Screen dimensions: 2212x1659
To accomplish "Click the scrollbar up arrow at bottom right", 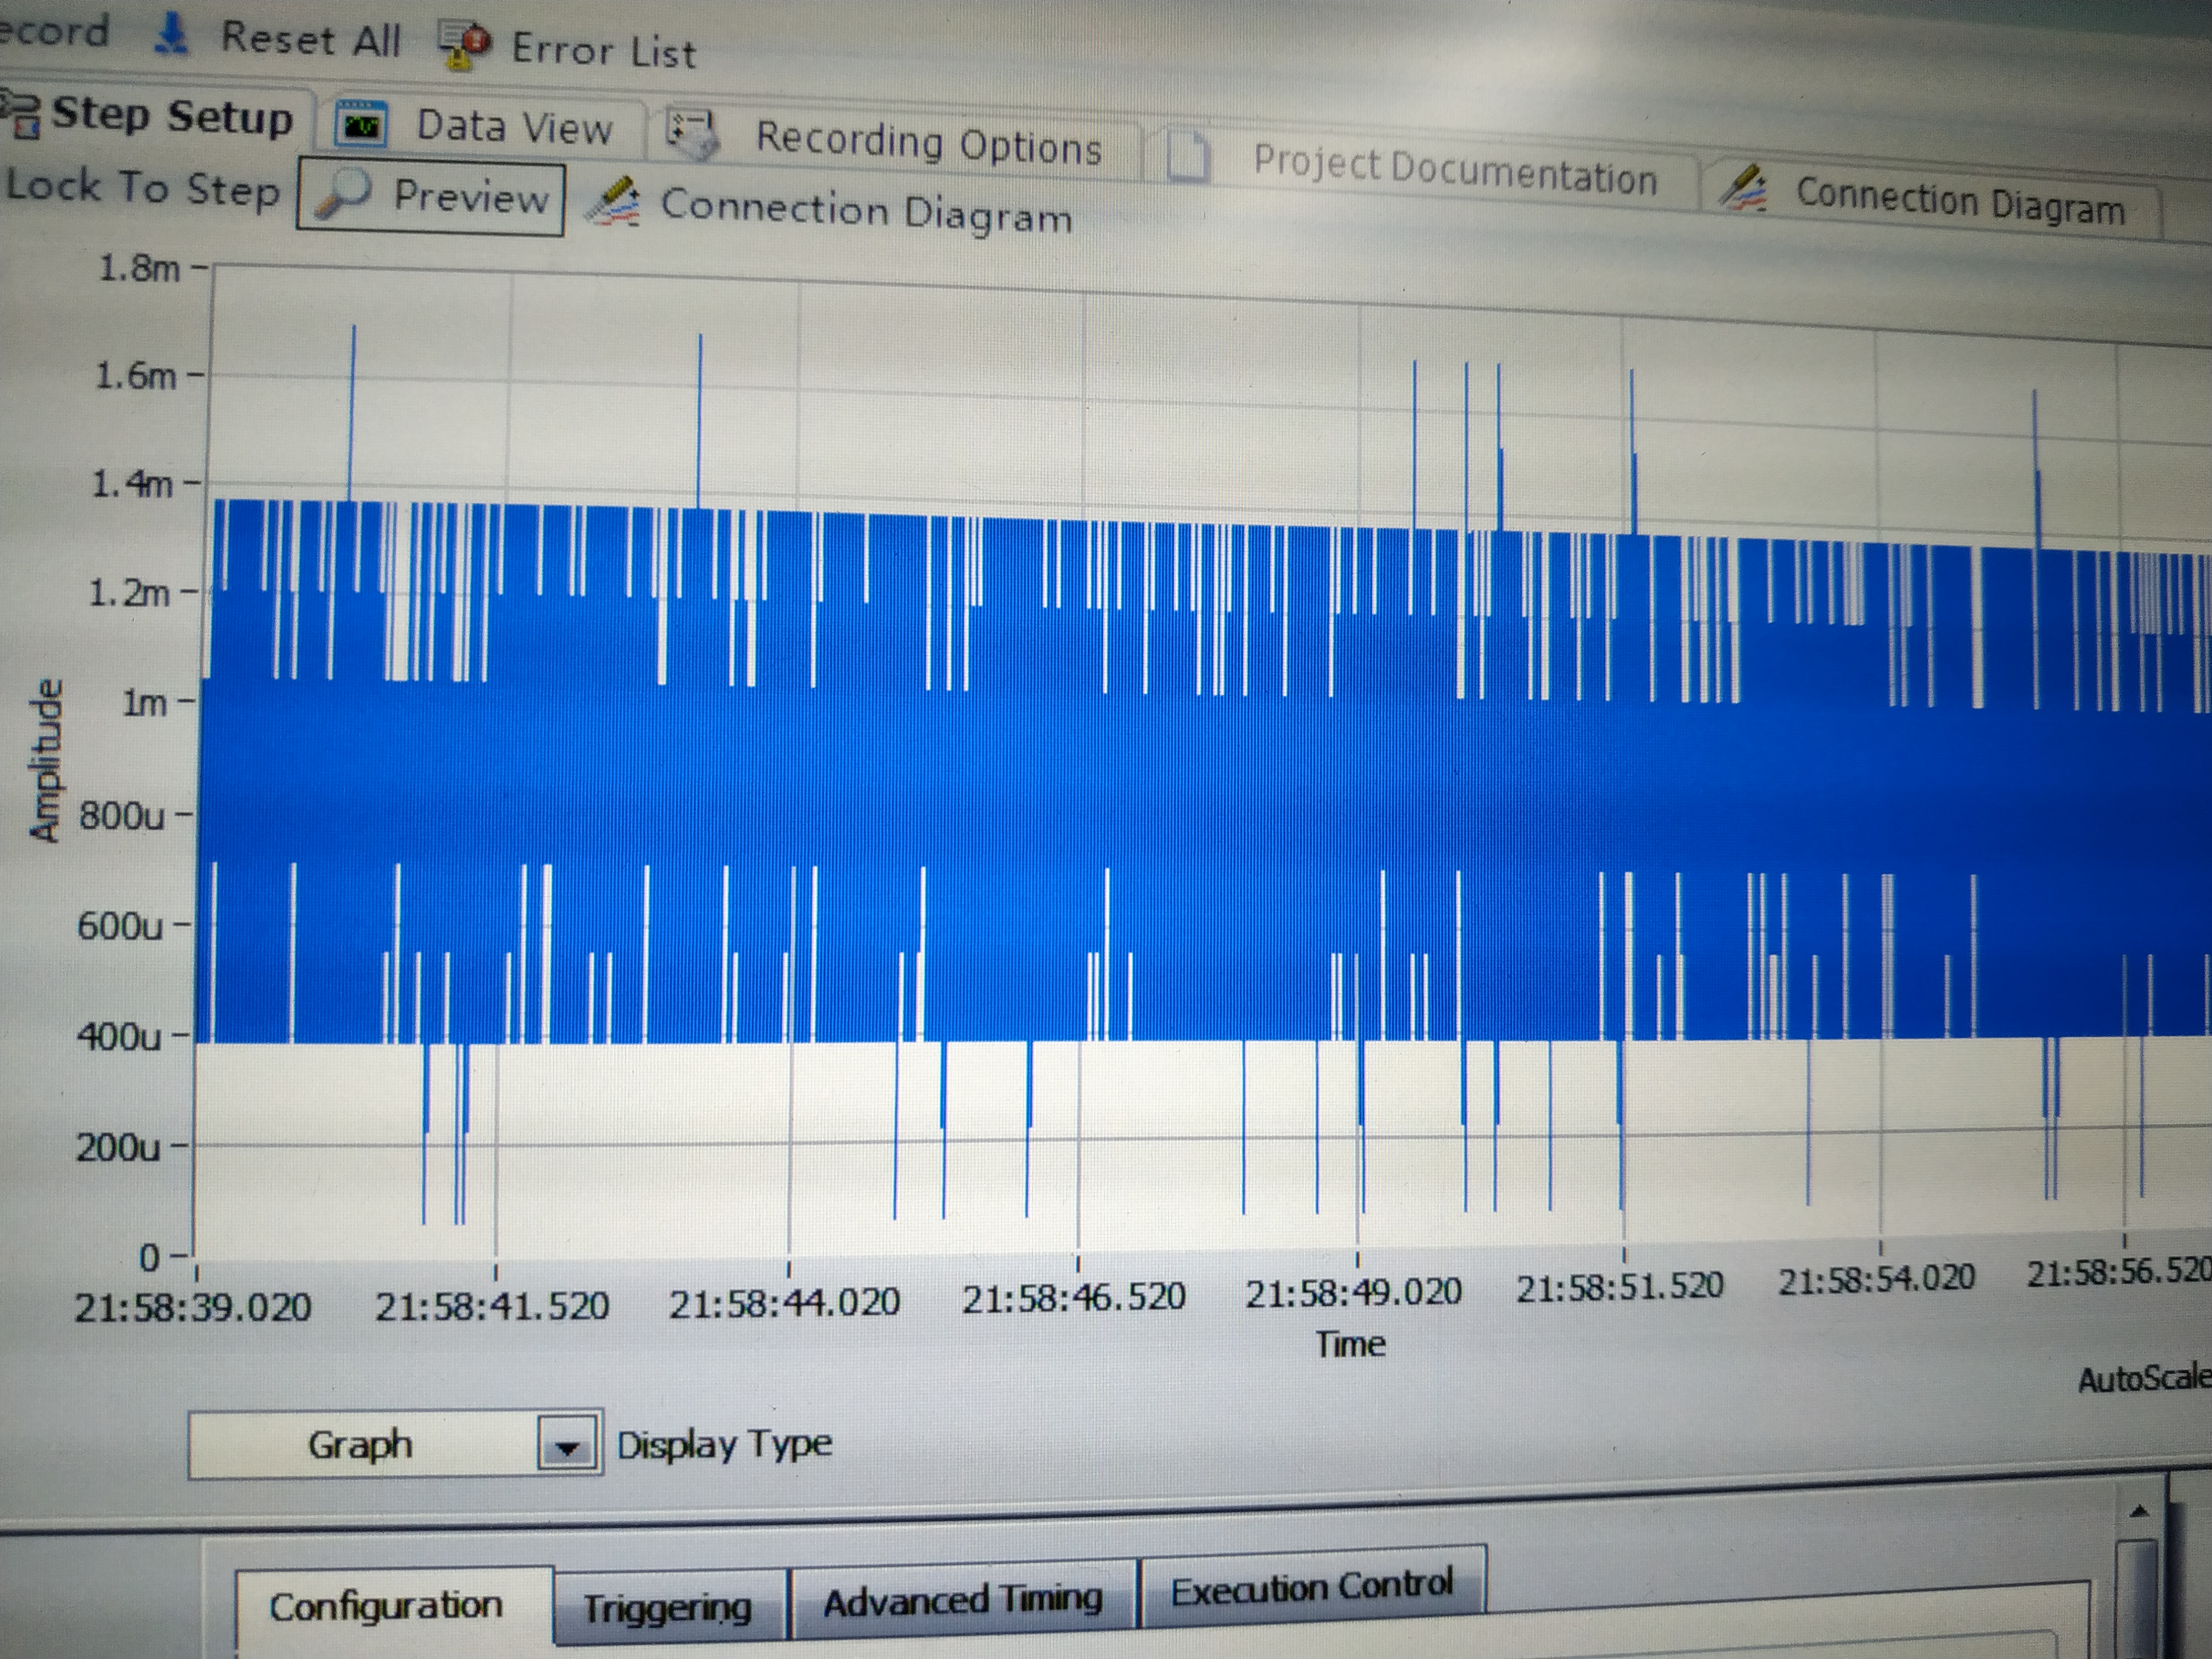I will click(x=2139, y=1511).
